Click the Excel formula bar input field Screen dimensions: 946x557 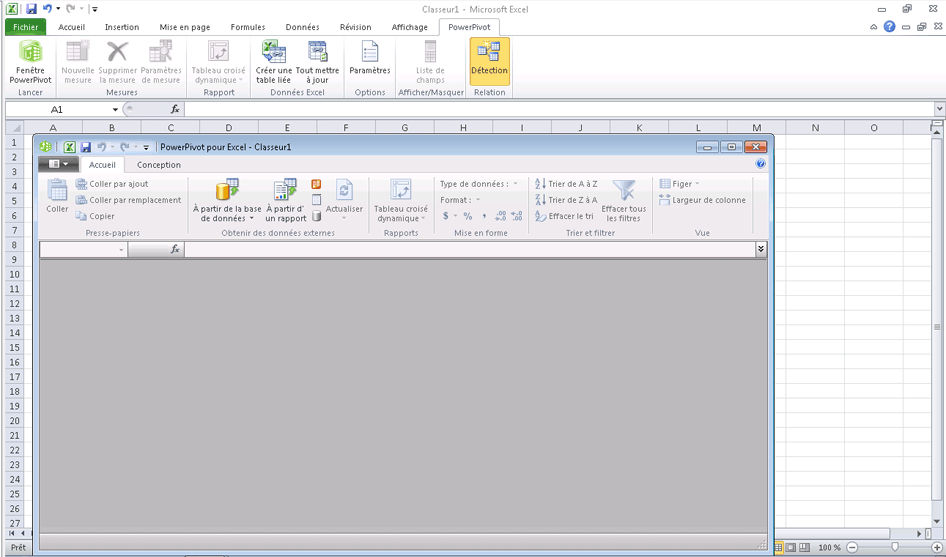(x=560, y=110)
